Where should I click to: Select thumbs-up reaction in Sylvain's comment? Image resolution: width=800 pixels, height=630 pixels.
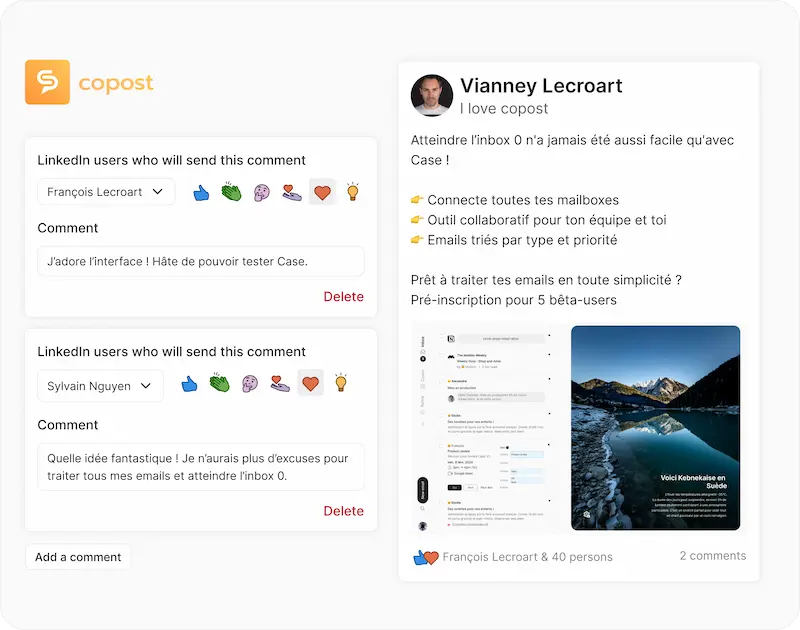coord(189,385)
